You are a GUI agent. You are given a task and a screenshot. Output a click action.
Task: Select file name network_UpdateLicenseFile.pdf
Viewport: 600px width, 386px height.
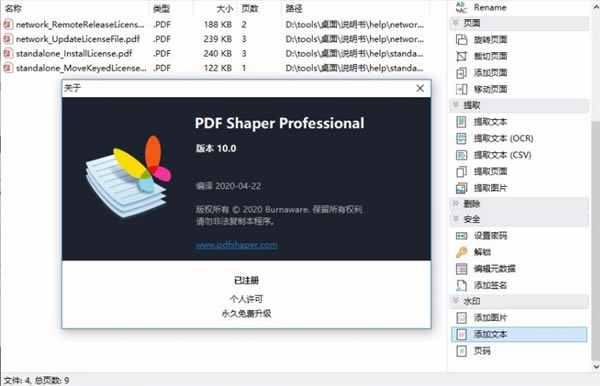(78, 39)
